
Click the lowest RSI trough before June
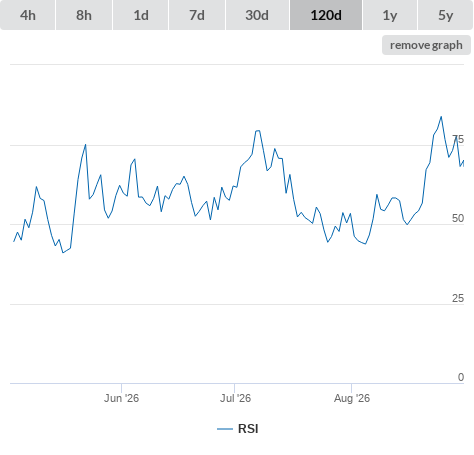click(63, 253)
